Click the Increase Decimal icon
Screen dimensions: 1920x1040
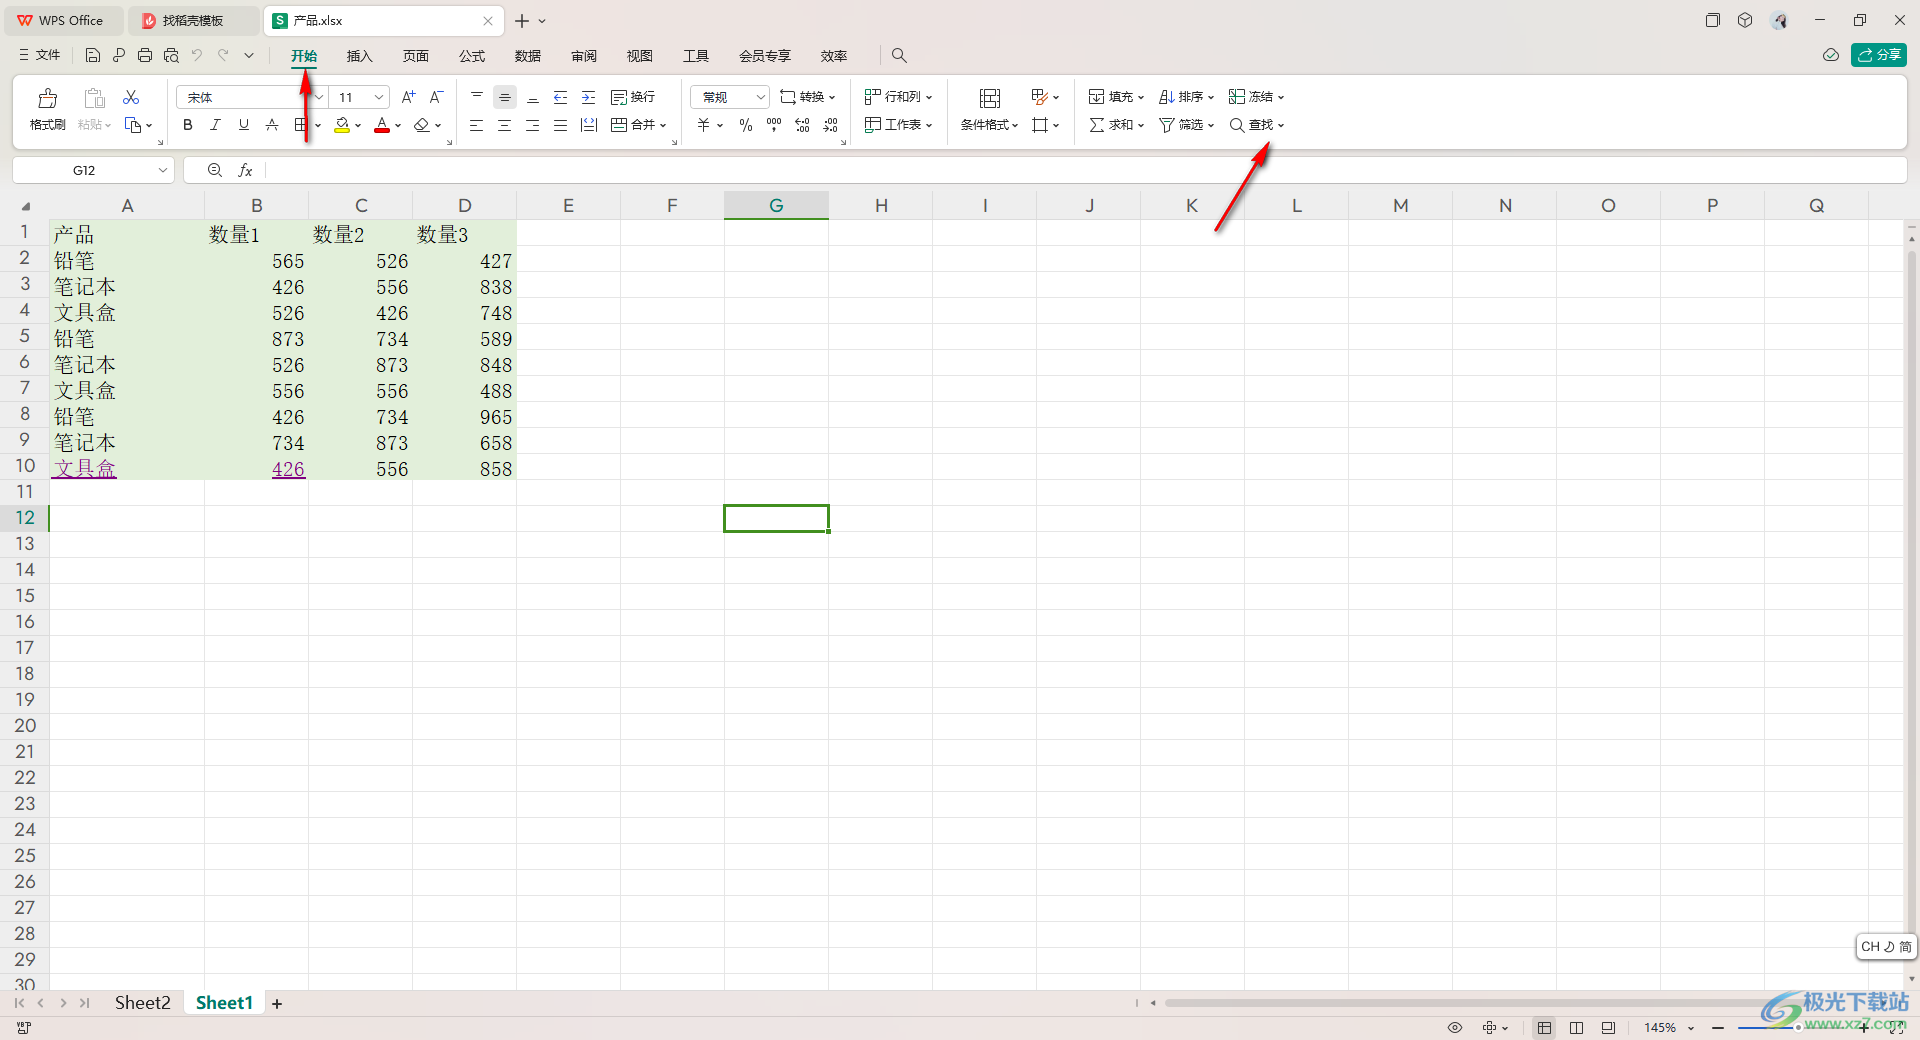point(802,125)
